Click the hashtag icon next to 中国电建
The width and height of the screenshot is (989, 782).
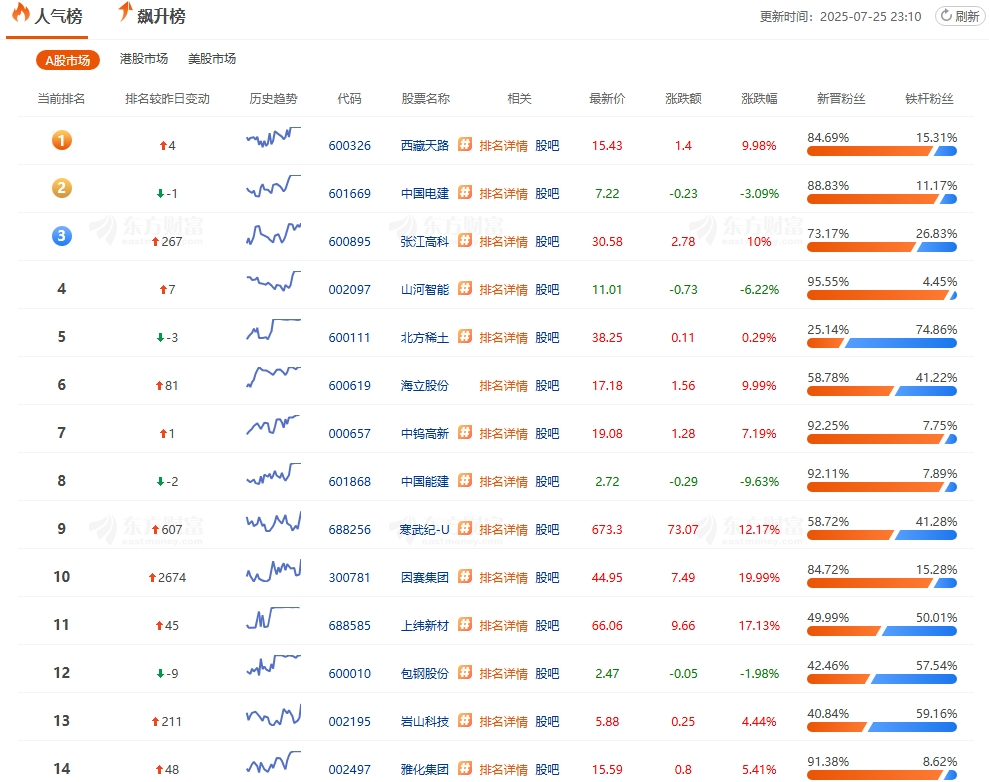[465, 193]
